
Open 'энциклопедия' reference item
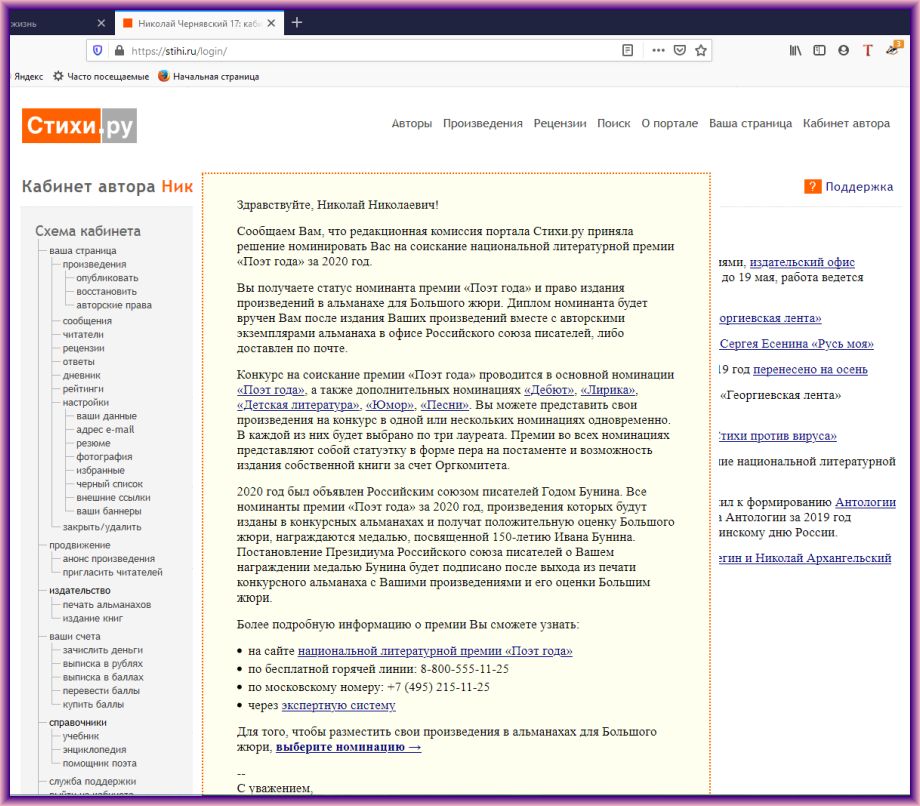pyautogui.click(x=94, y=749)
